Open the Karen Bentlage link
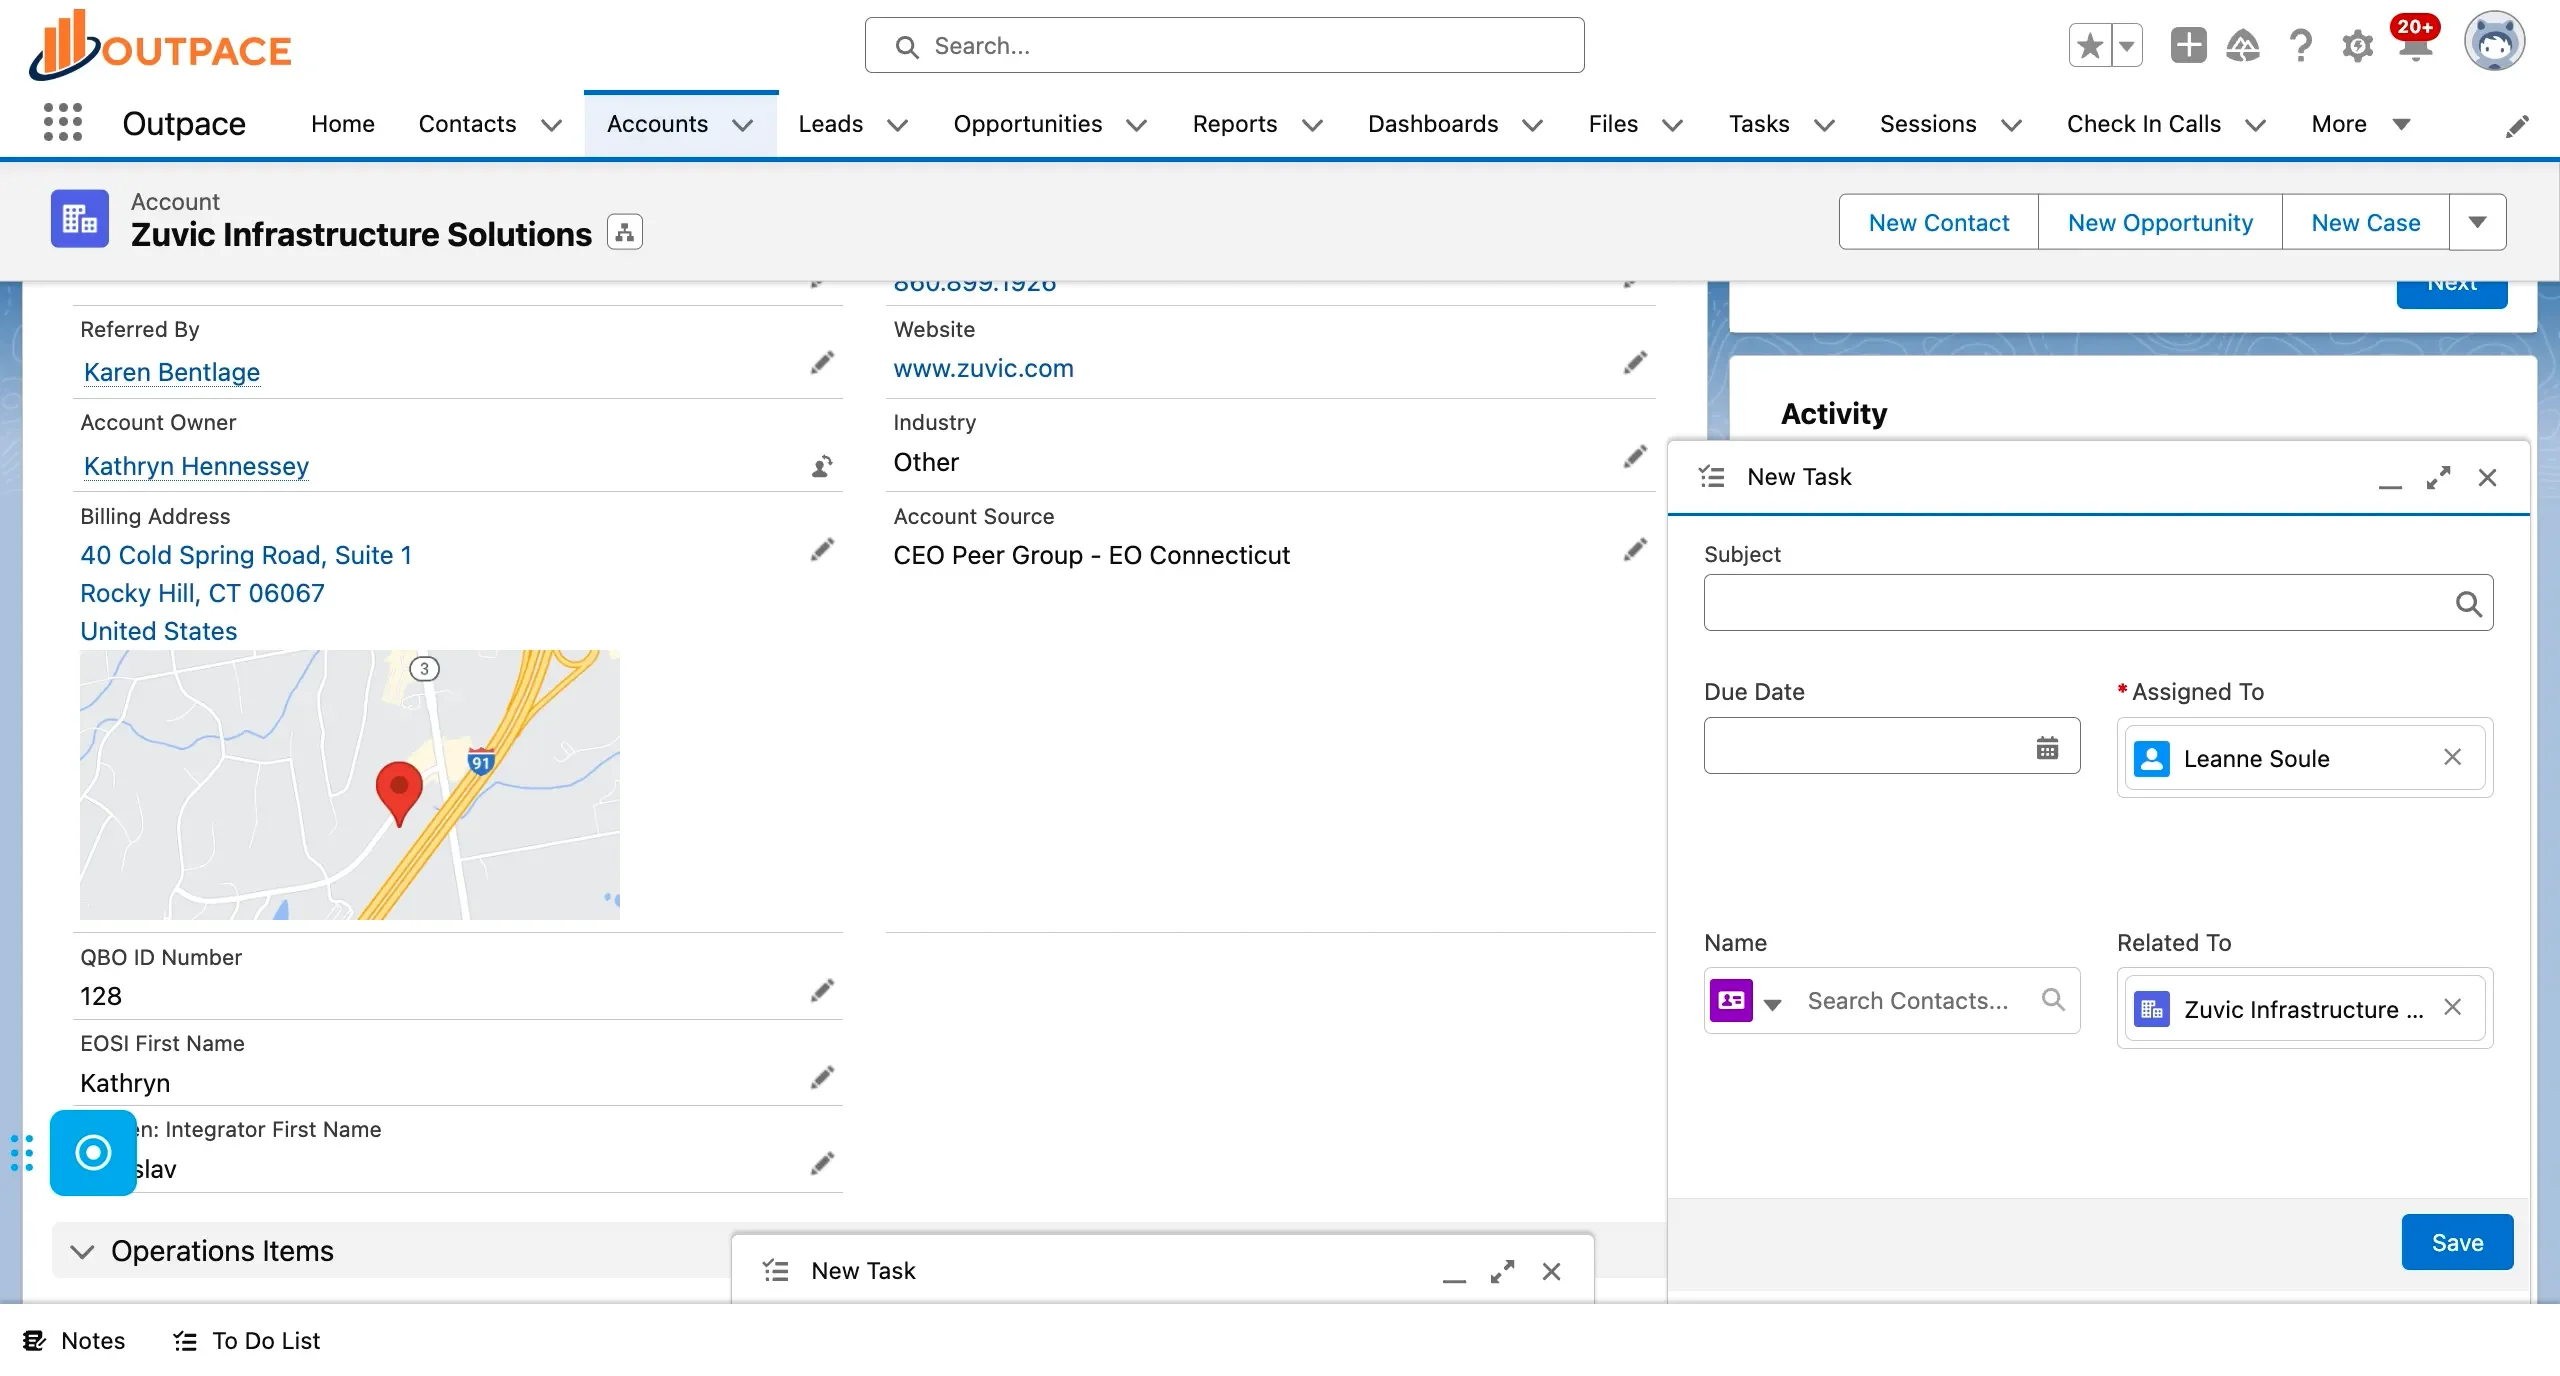Screen dimensions: 2560x1376 tap(171, 371)
